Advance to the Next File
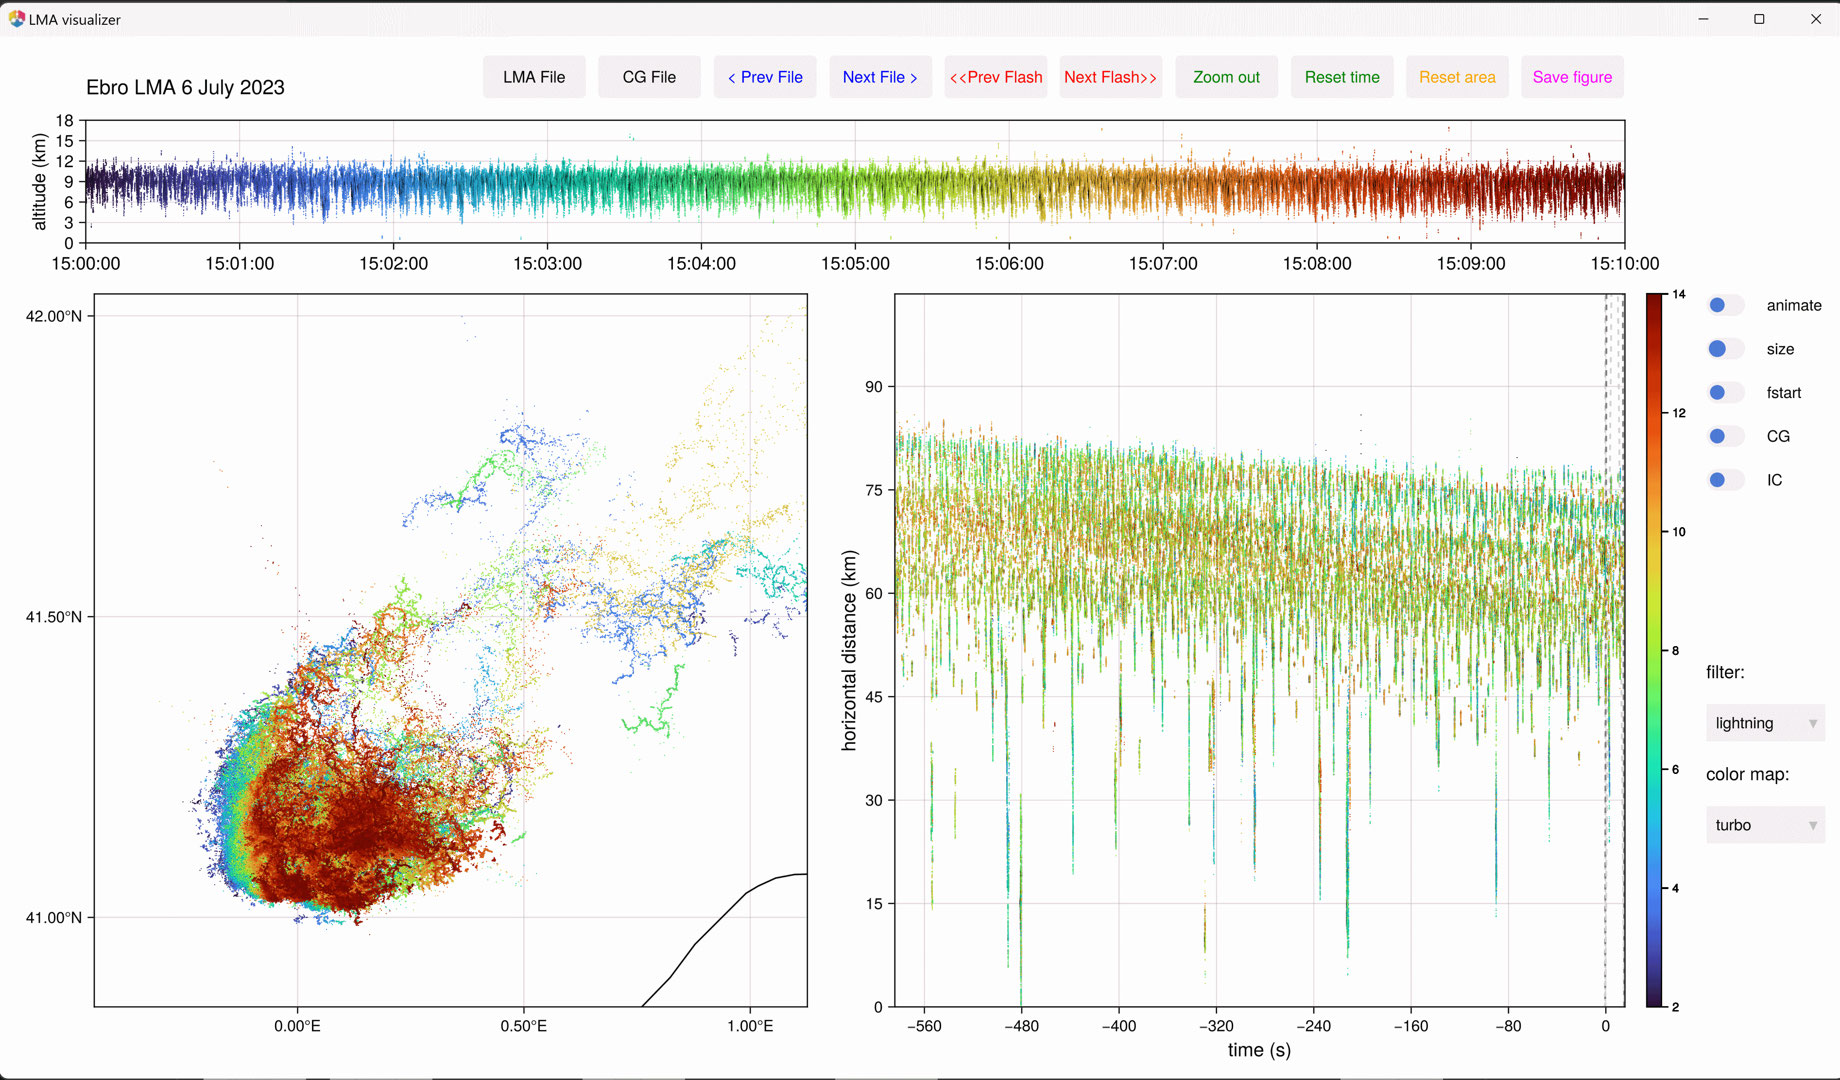 point(880,77)
